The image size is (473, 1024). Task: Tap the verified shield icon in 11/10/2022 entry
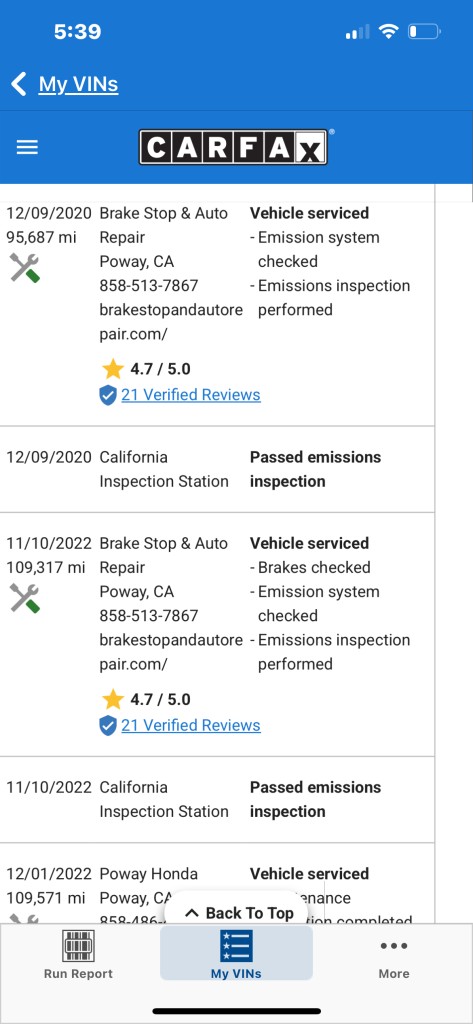[108, 726]
